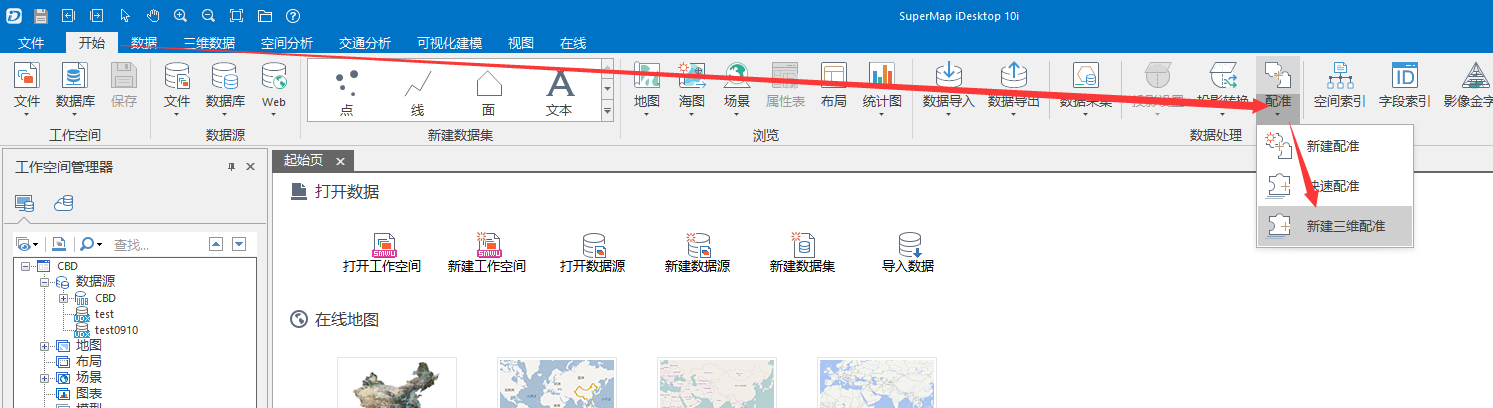Switch to the 数据 ribbon tab

(x=144, y=43)
